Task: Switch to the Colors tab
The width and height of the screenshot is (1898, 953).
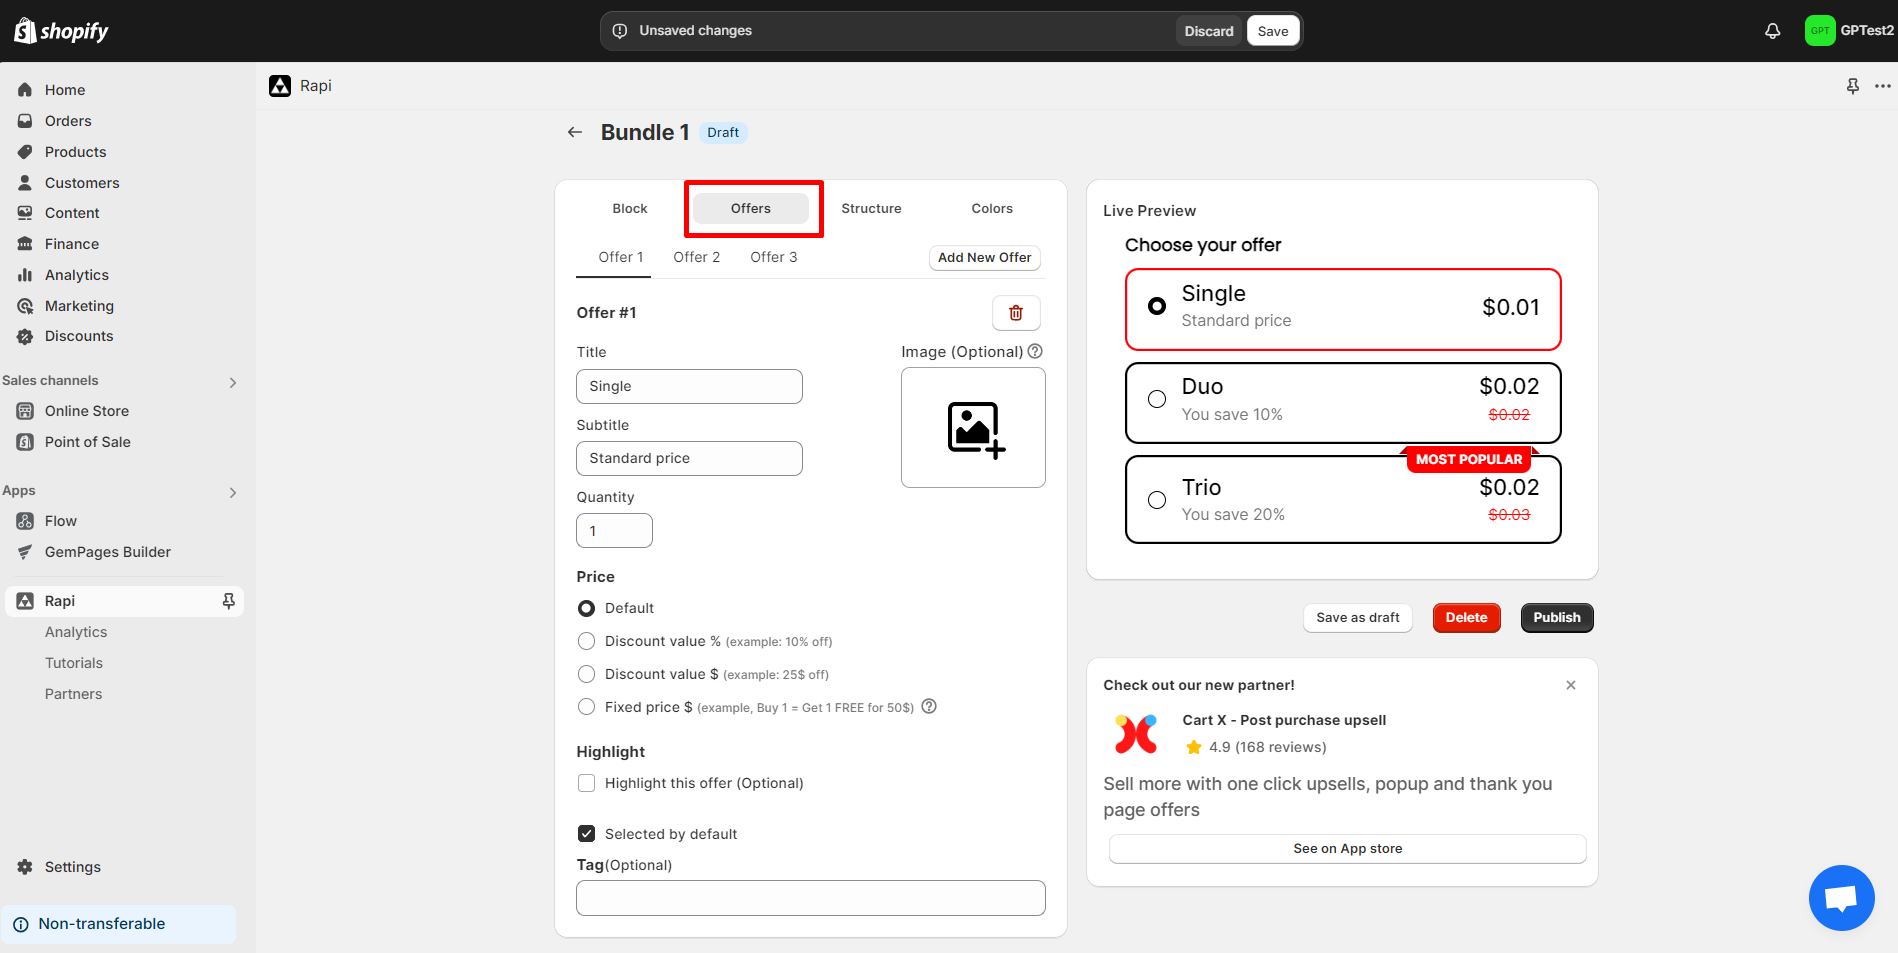Action: point(991,208)
